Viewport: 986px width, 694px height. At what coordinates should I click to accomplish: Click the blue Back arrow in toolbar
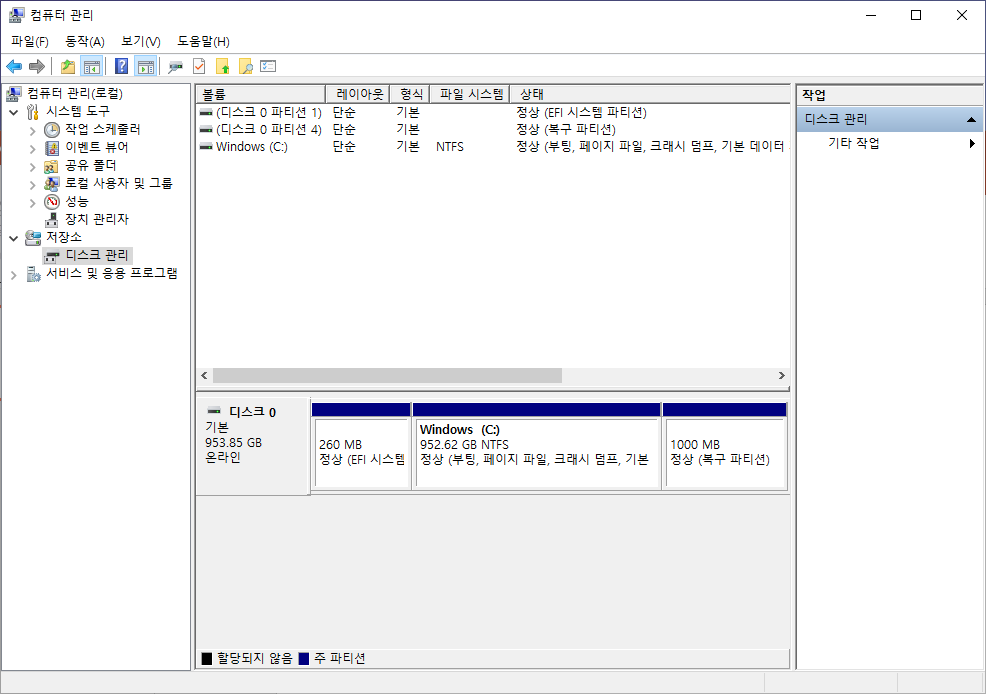[x=14, y=66]
